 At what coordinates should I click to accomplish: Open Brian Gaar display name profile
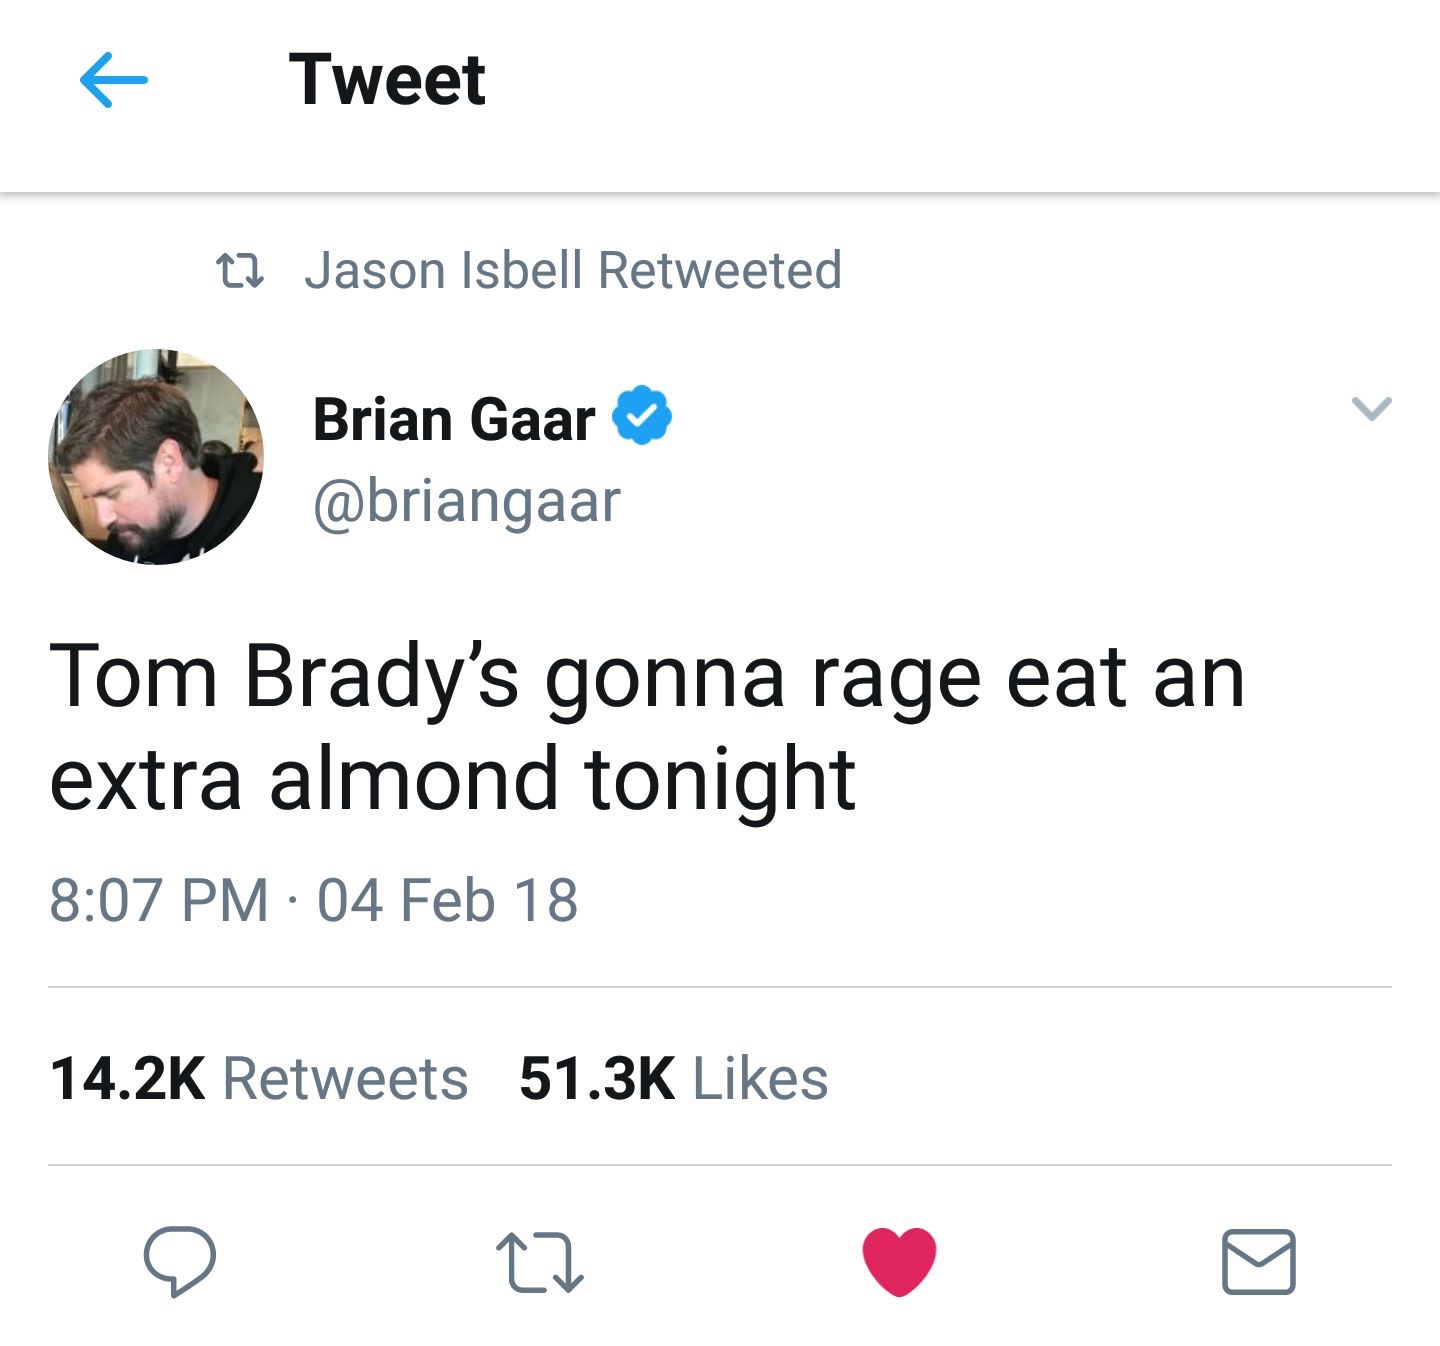pyautogui.click(x=453, y=418)
